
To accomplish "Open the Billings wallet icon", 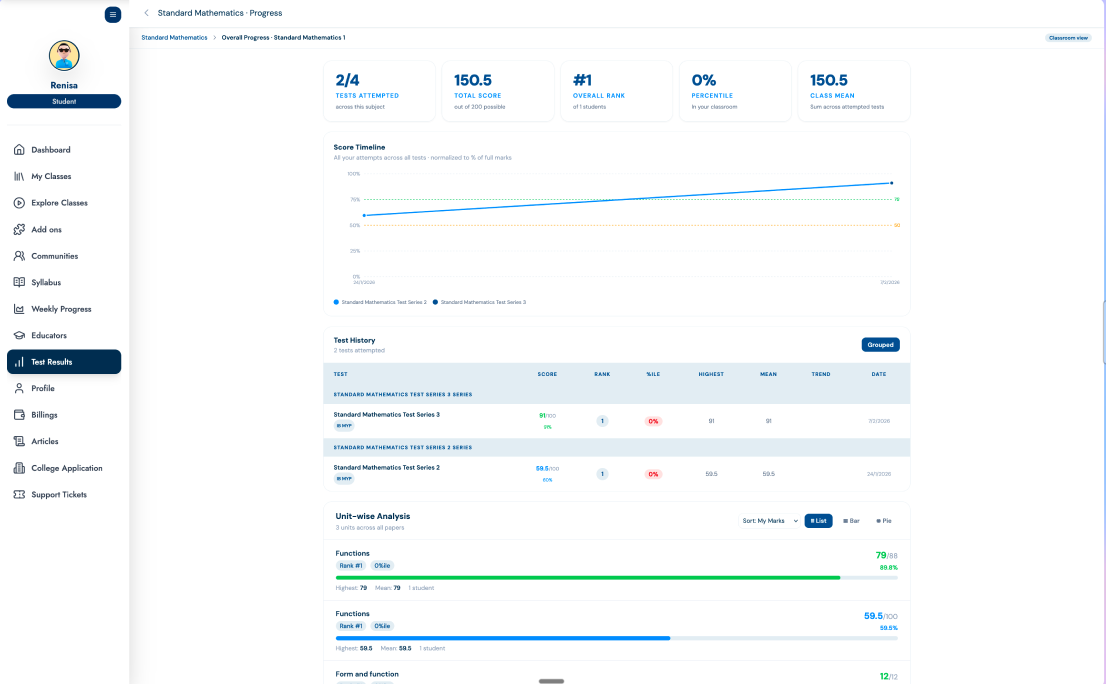I will [19, 415].
